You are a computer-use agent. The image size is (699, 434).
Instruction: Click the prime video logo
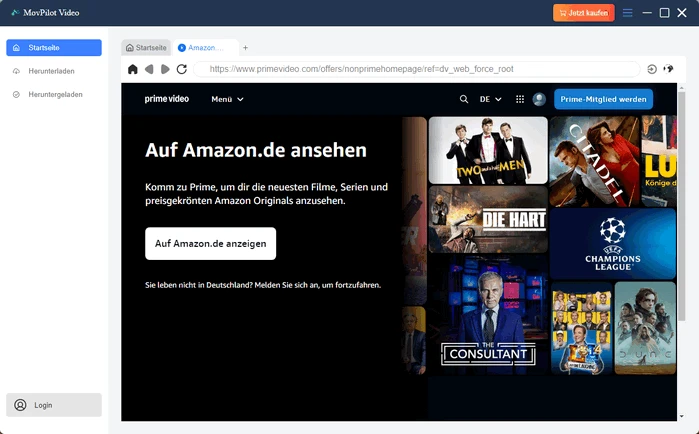[x=167, y=99]
